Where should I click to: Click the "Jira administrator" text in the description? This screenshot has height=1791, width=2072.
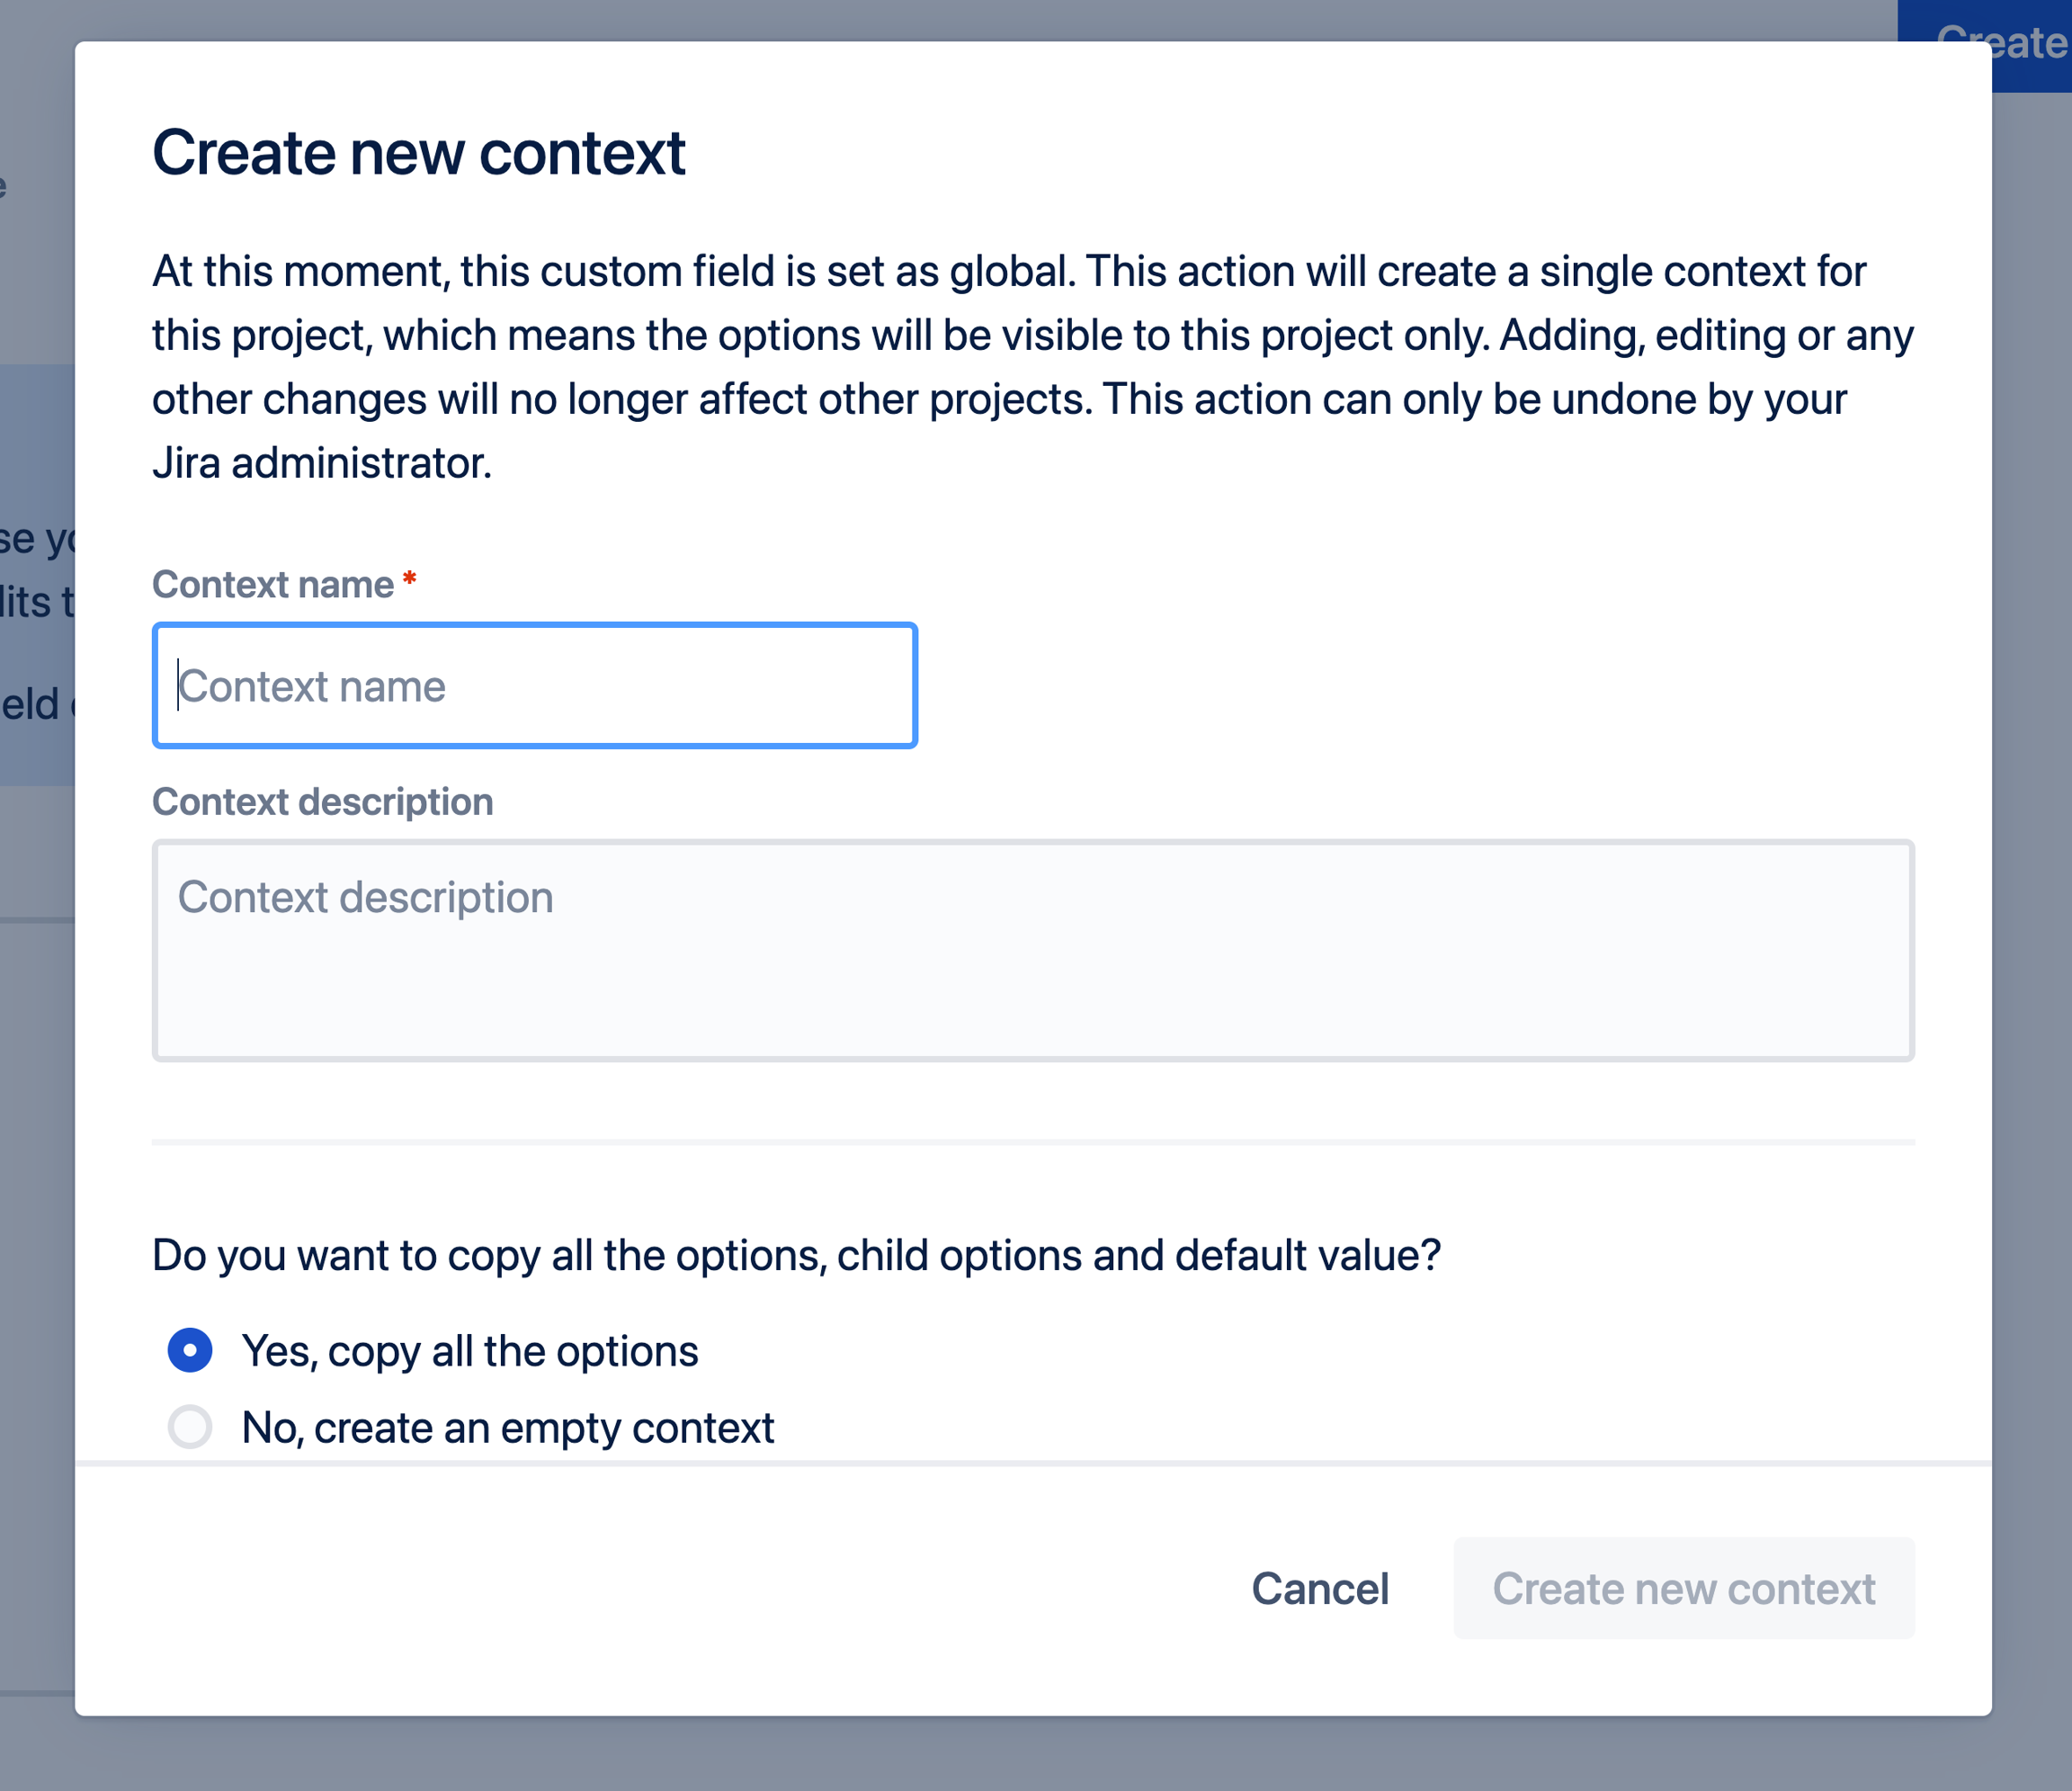[x=322, y=463]
